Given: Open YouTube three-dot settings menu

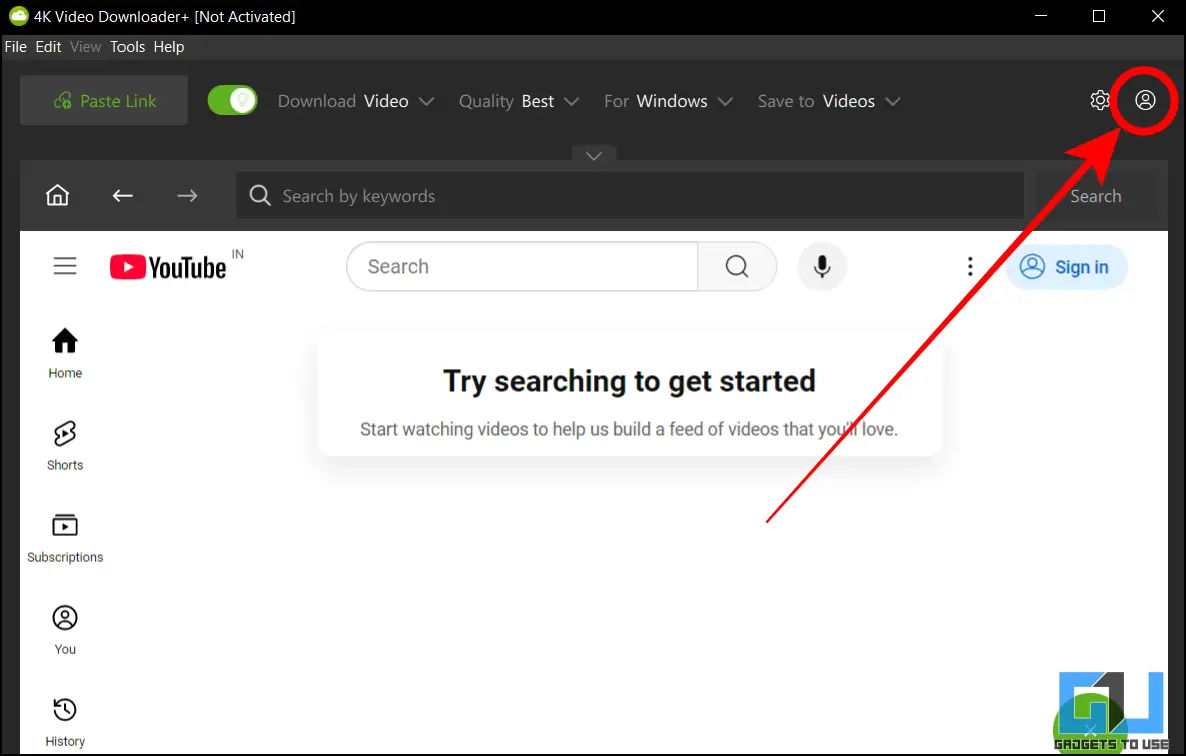Looking at the screenshot, I should [x=970, y=266].
